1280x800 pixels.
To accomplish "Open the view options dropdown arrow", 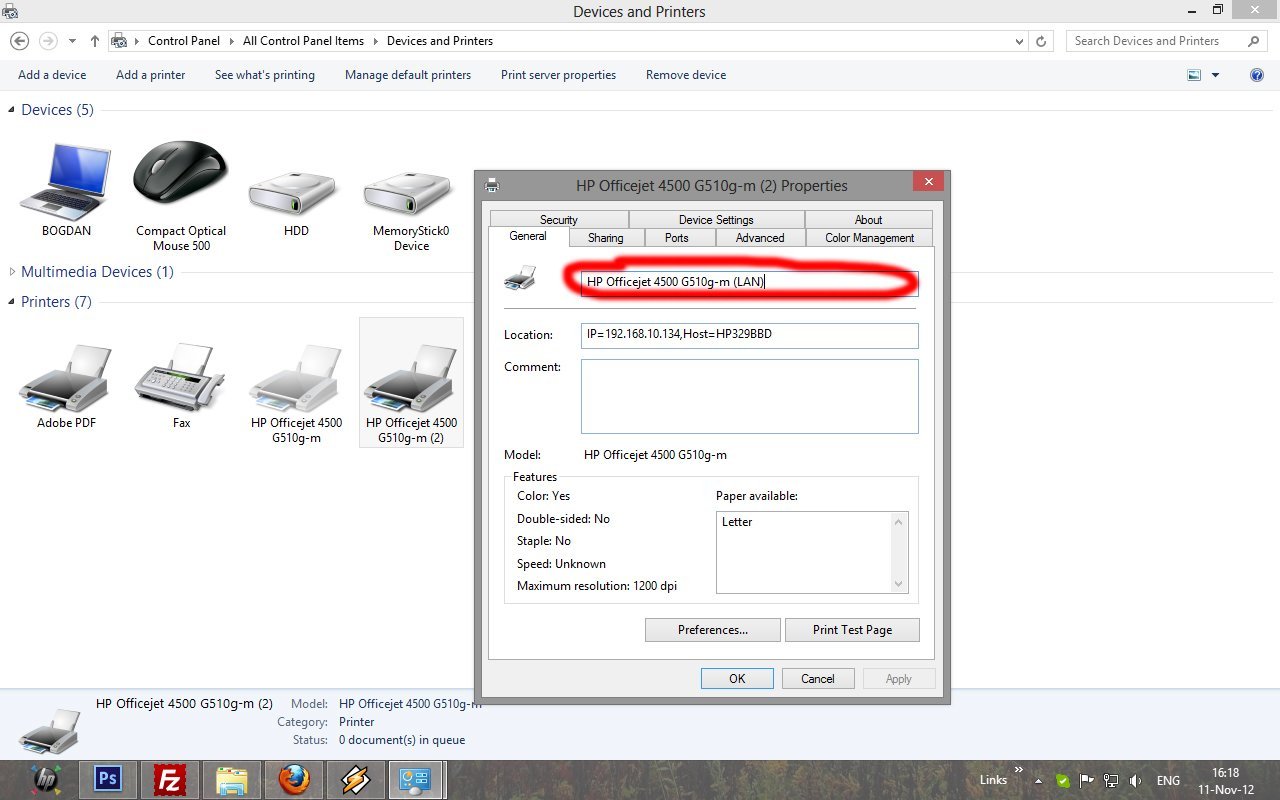I will (1216, 75).
